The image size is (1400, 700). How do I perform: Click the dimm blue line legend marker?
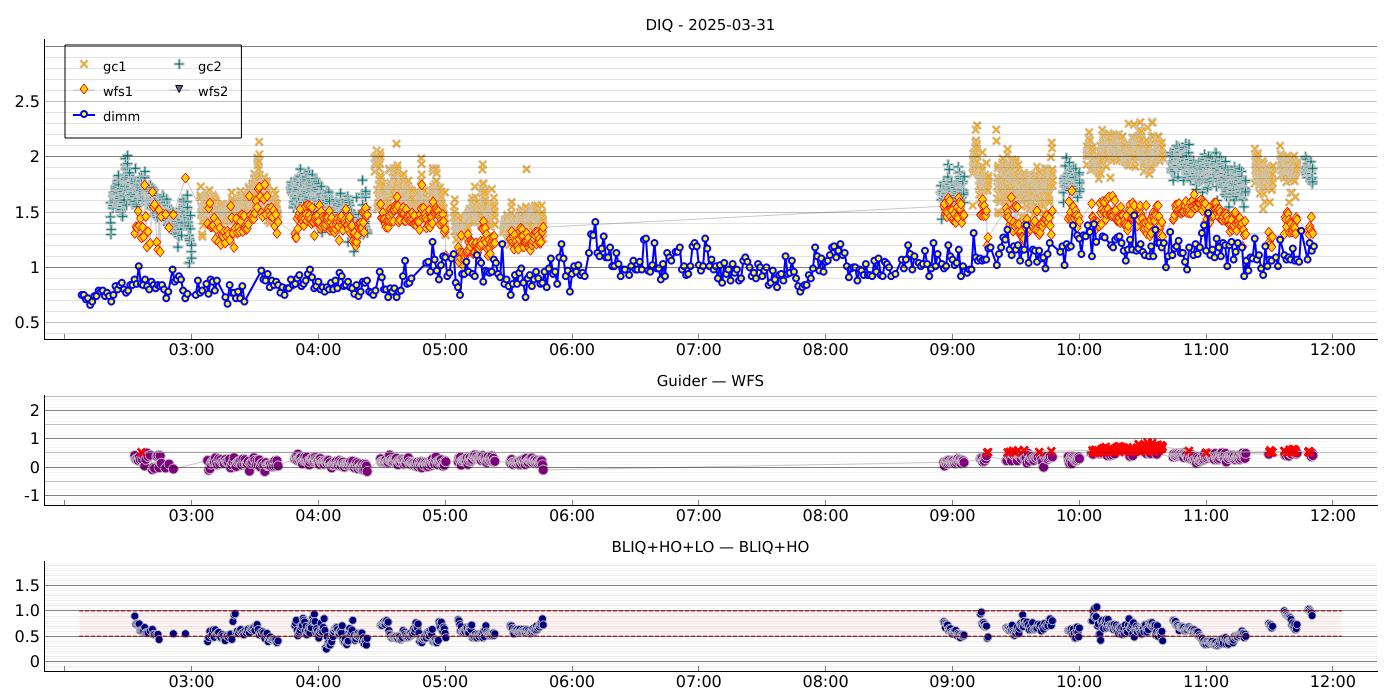pyautogui.click(x=84, y=115)
